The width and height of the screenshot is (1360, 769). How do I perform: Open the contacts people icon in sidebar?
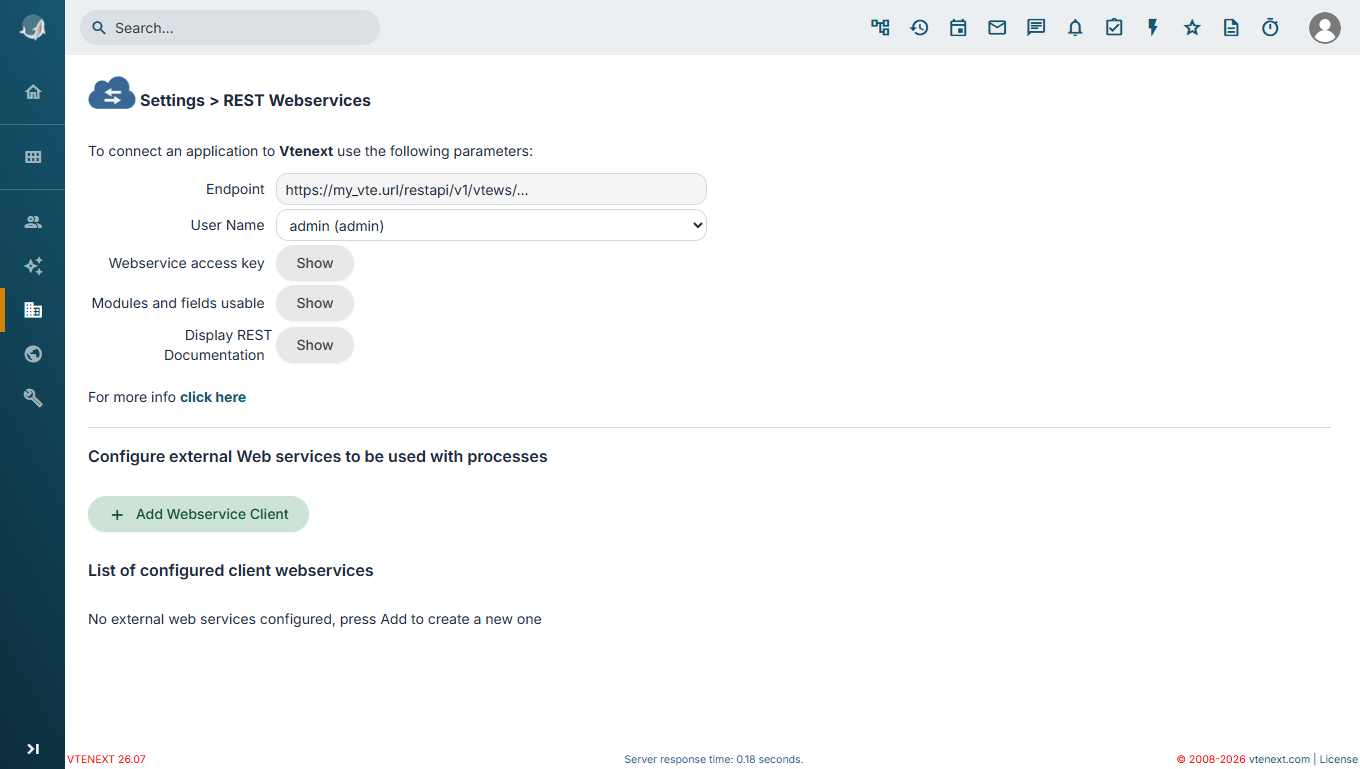click(33, 222)
